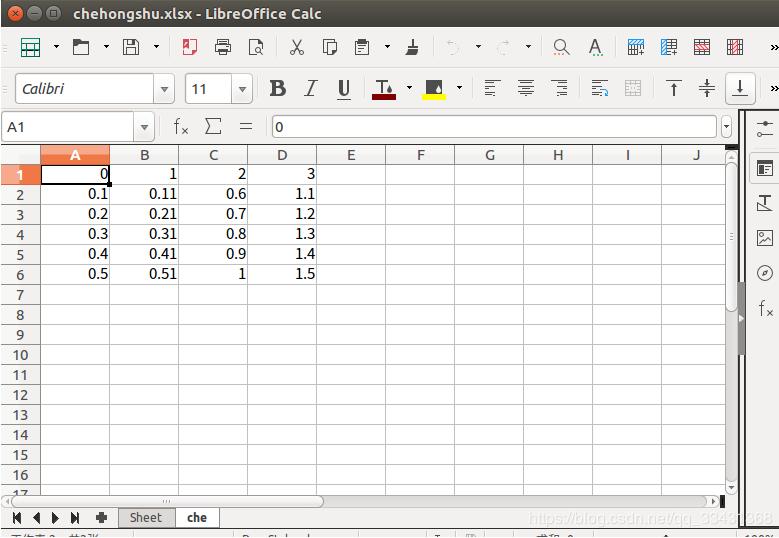Image resolution: width=779 pixels, height=538 pixels.
Task: Go to the first sheet arrow
Action: click(17, 518)
